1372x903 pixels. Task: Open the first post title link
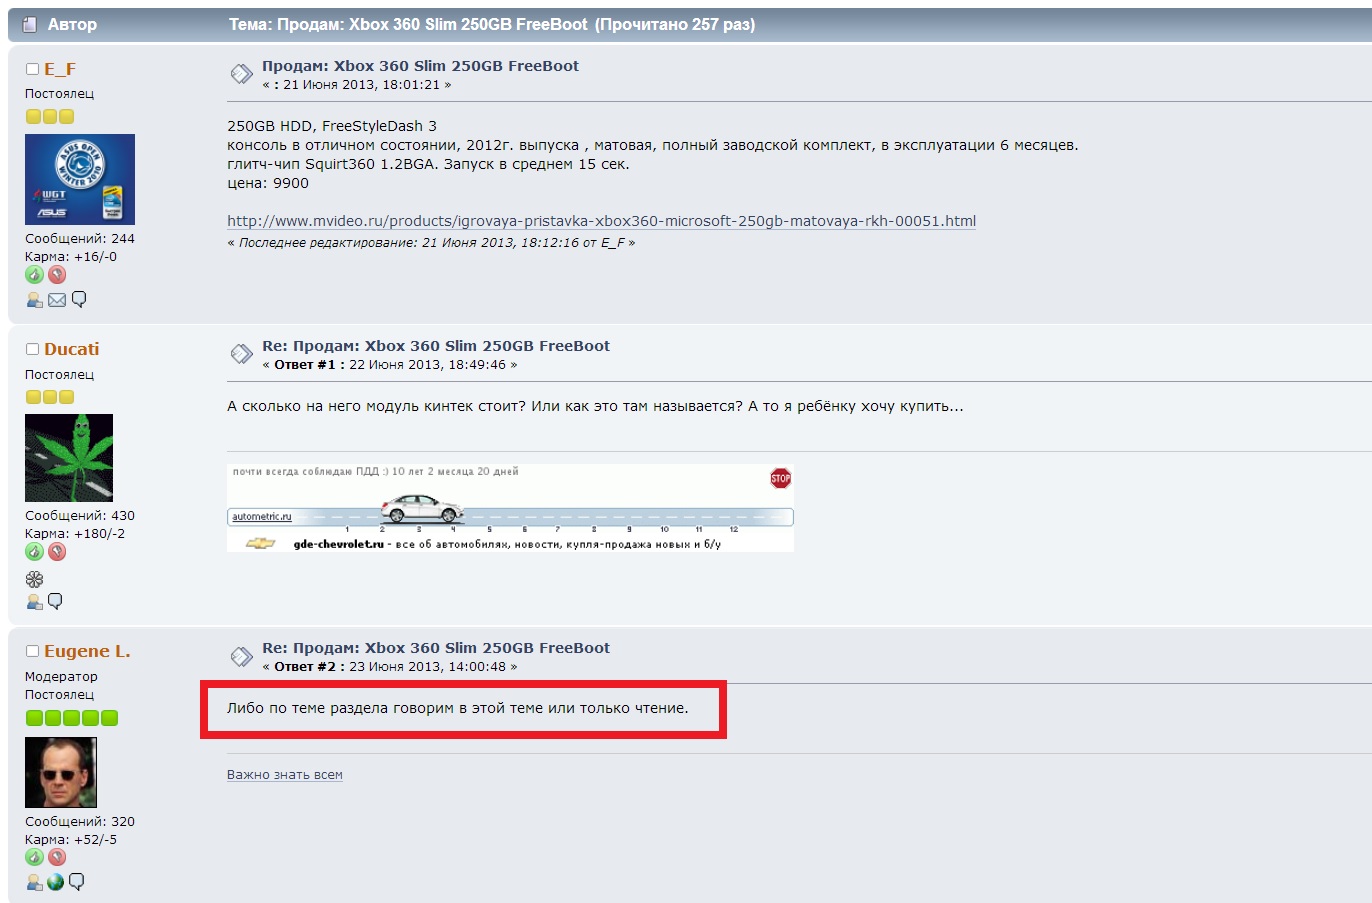(x=420, y=66)
